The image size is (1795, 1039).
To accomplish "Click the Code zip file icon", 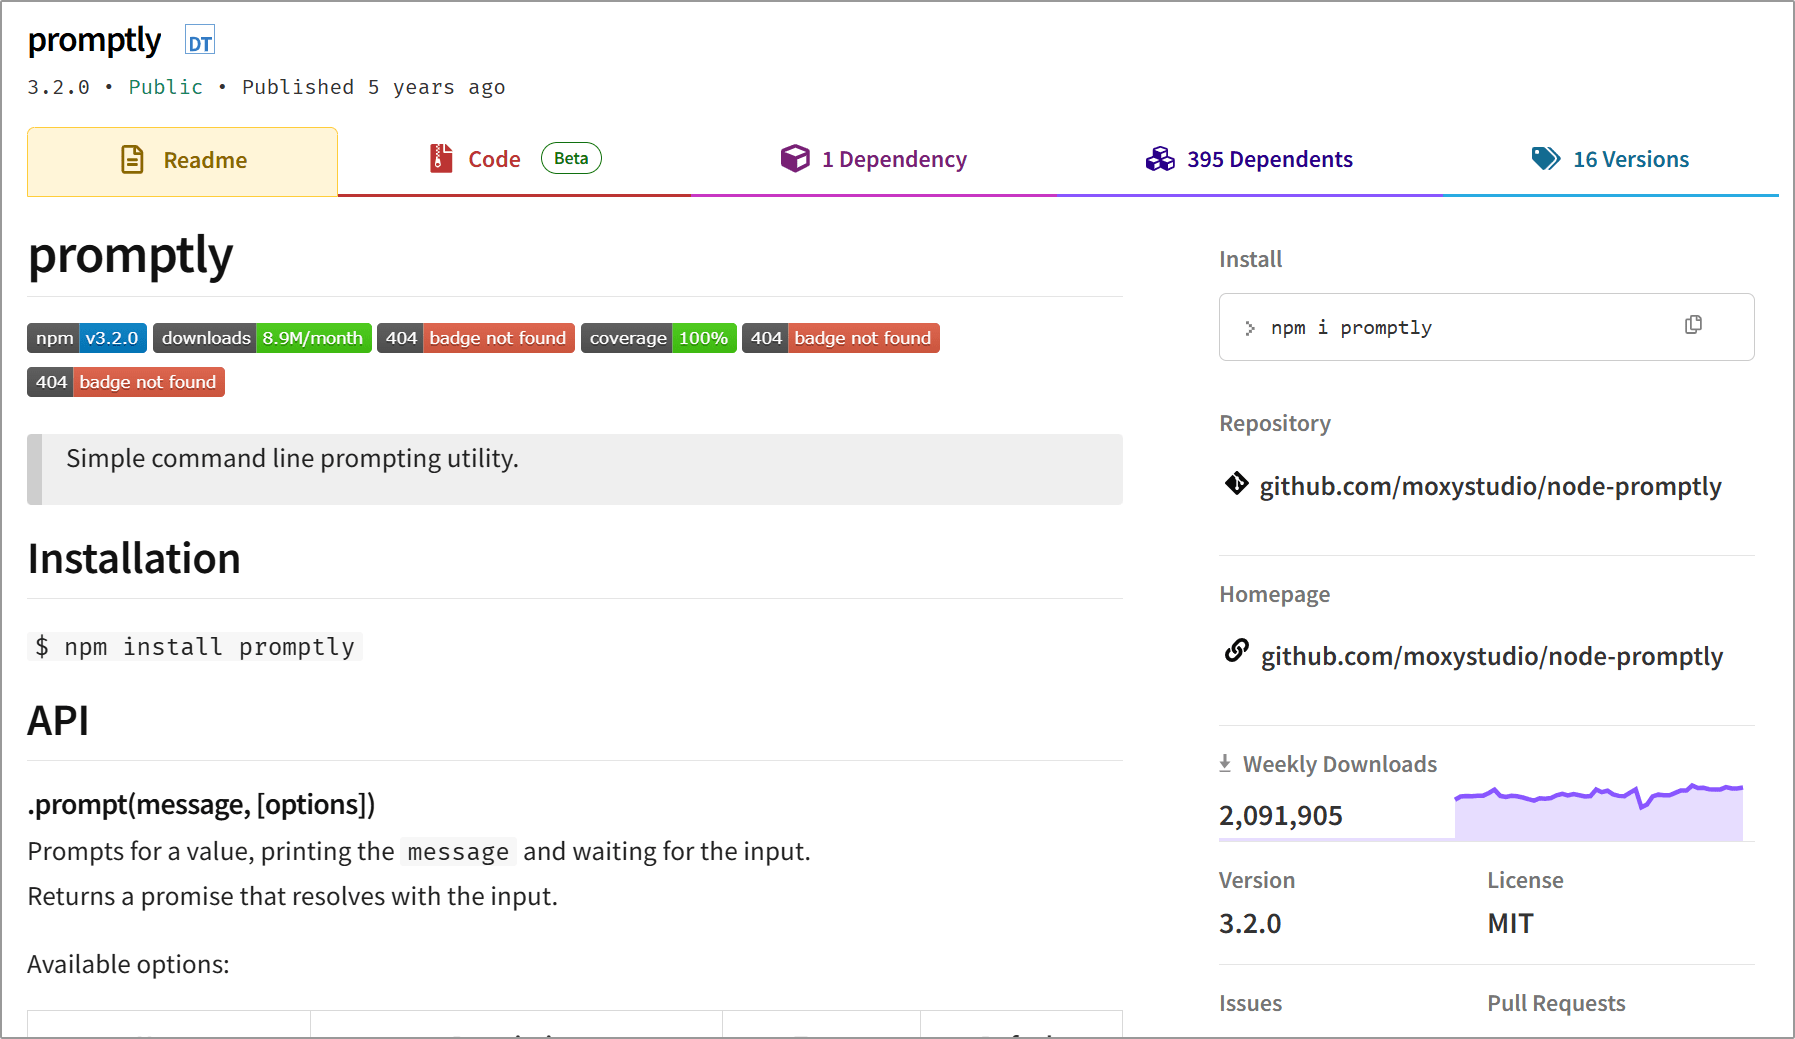I will (441, 158).
